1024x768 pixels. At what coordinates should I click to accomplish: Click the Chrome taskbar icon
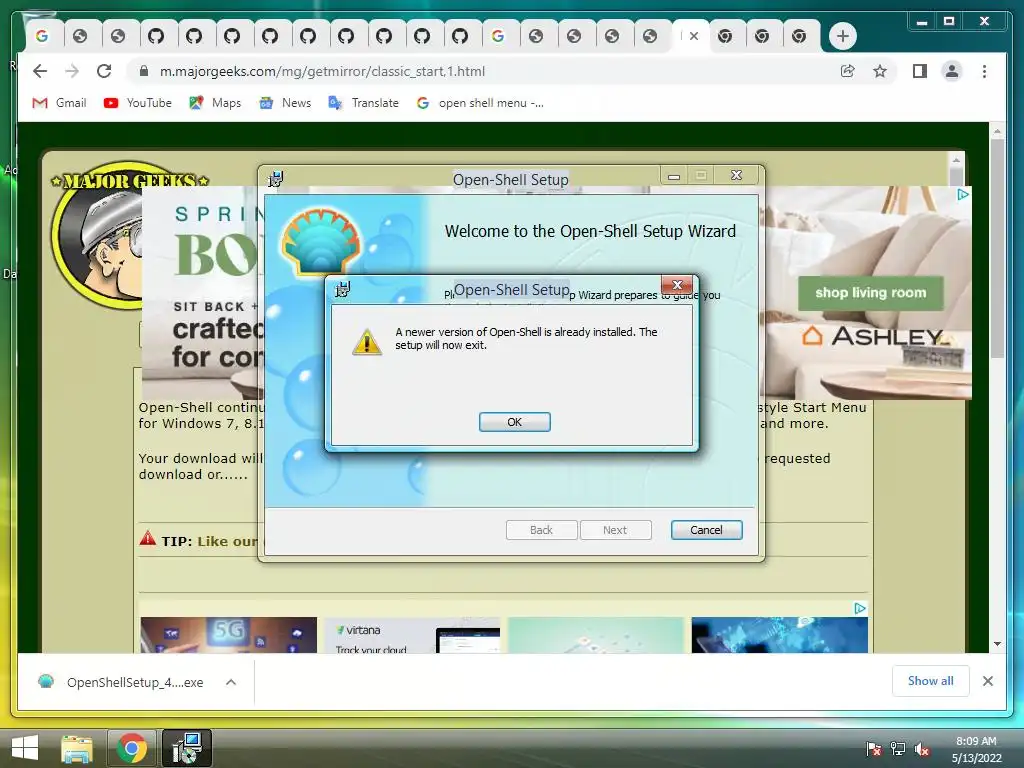(132, 748)
